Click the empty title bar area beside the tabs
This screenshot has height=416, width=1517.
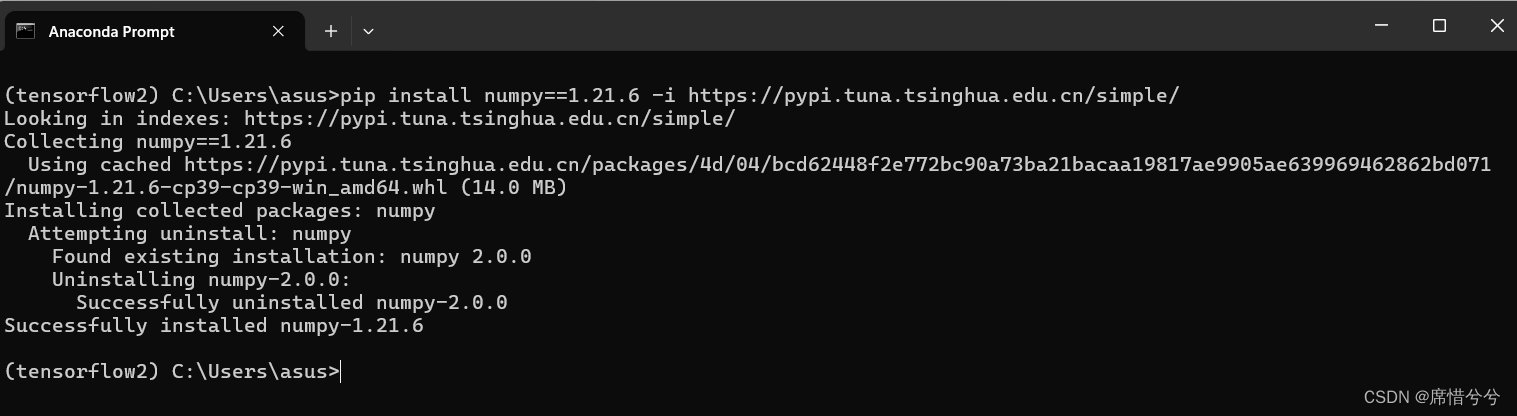tap(860, 28)
